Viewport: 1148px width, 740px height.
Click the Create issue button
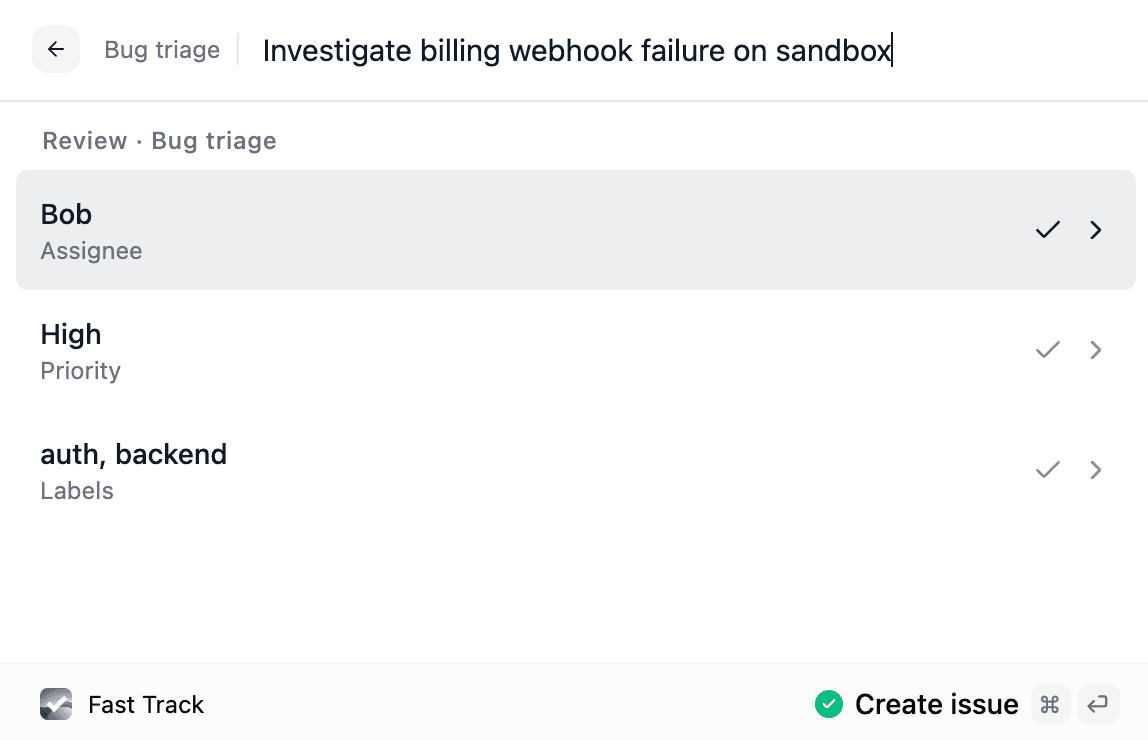937,704
